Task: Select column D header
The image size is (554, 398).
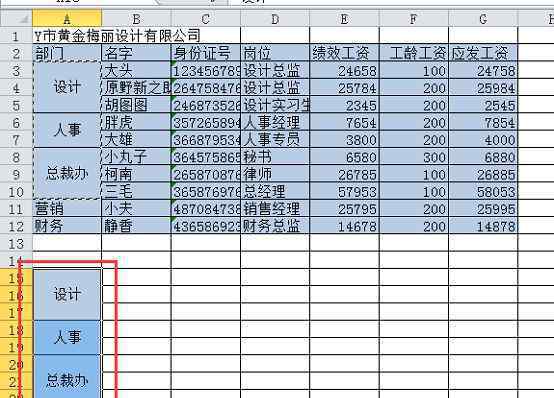Action: [275, 18]
